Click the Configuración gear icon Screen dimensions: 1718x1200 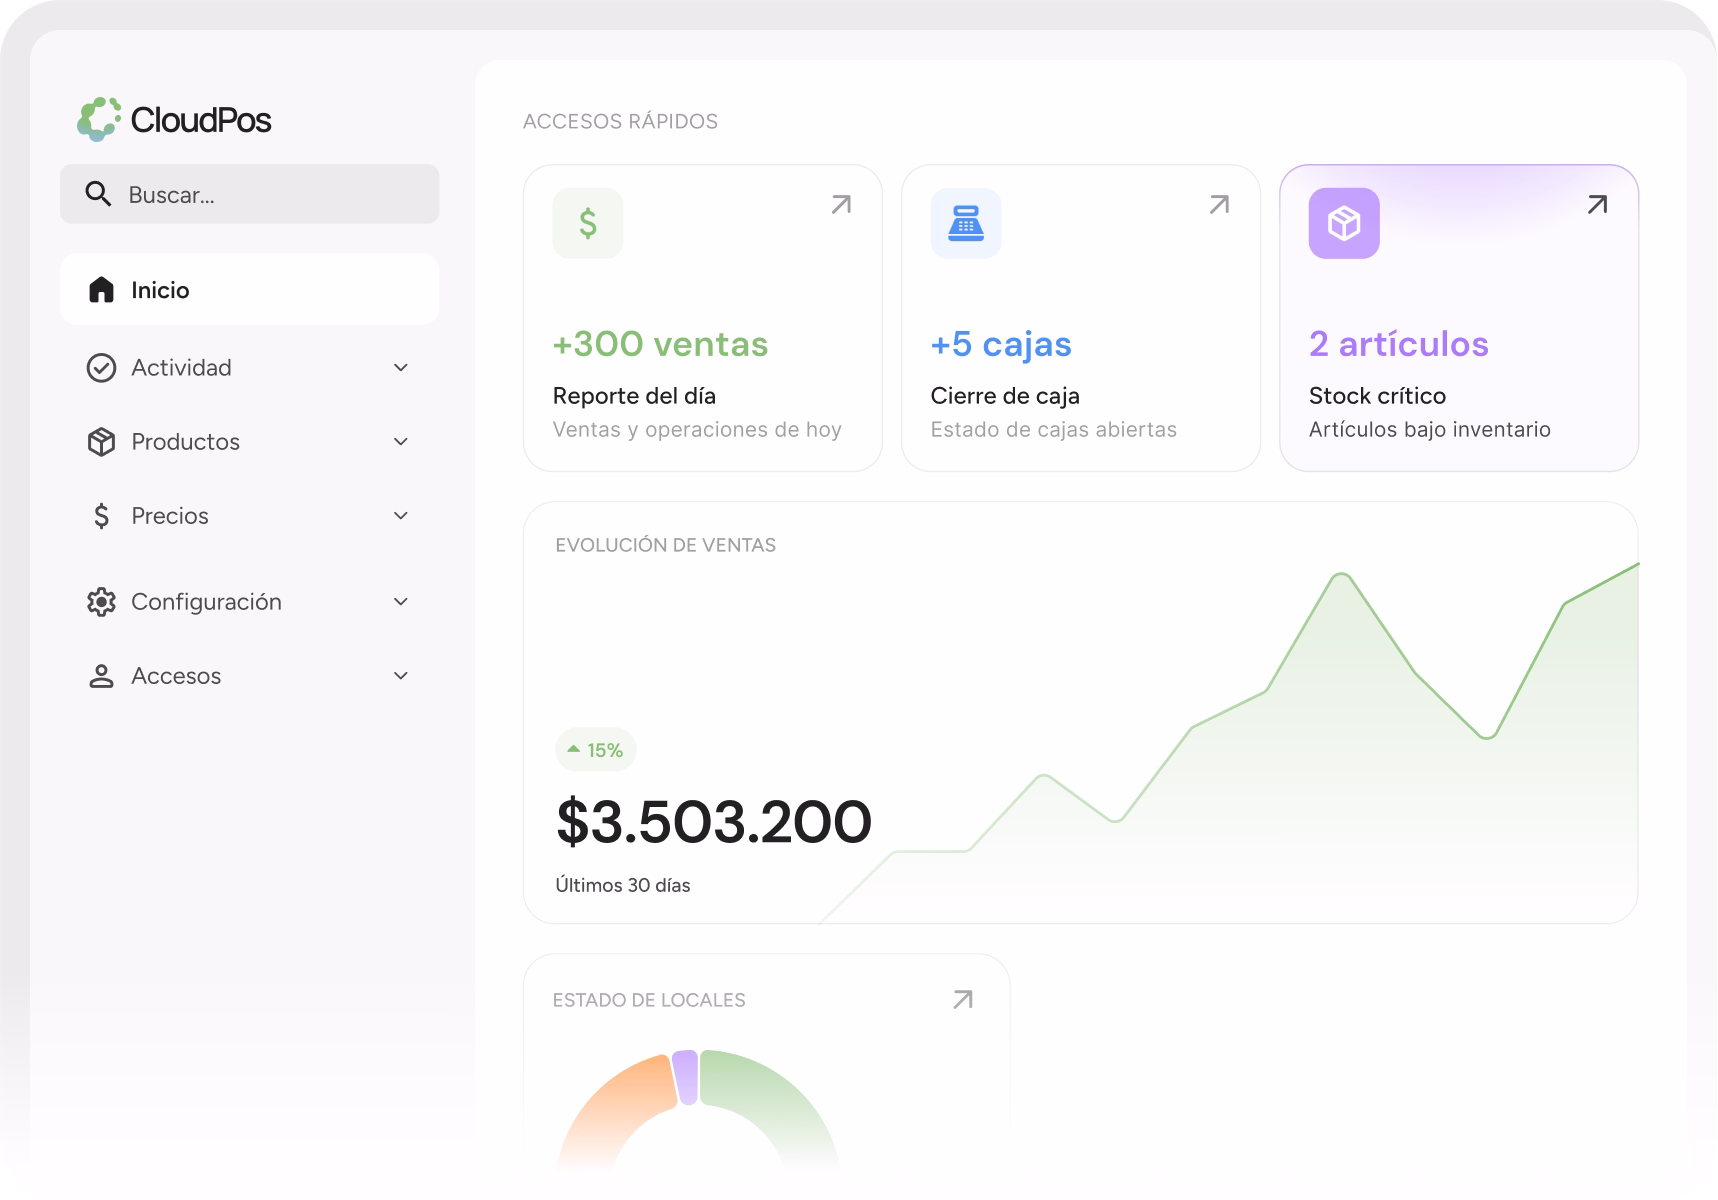click(x=101, y=602)
